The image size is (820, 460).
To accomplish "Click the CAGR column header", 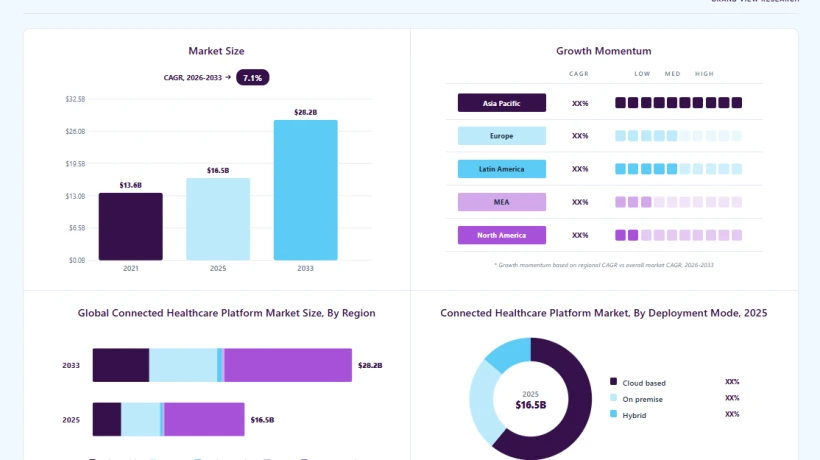I will click(x=579, y=74).
